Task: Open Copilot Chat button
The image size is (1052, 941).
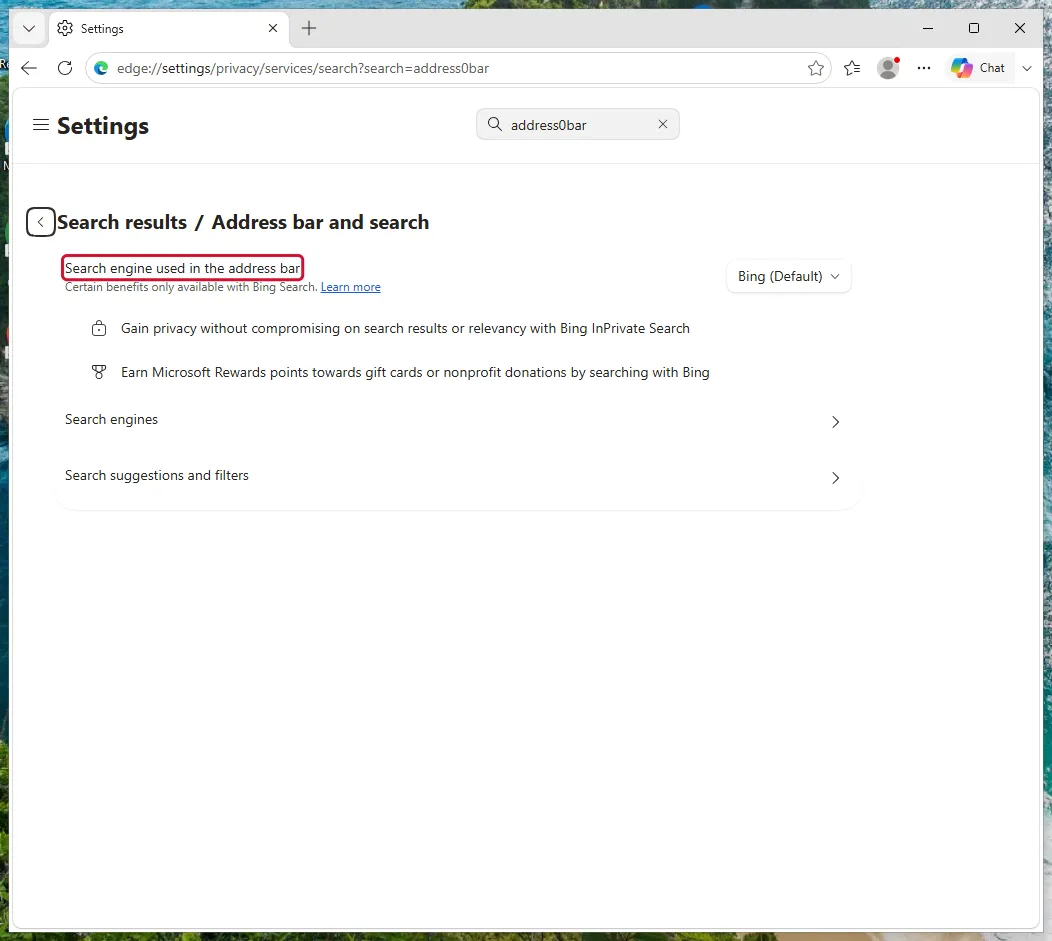Action: [978, 68]
